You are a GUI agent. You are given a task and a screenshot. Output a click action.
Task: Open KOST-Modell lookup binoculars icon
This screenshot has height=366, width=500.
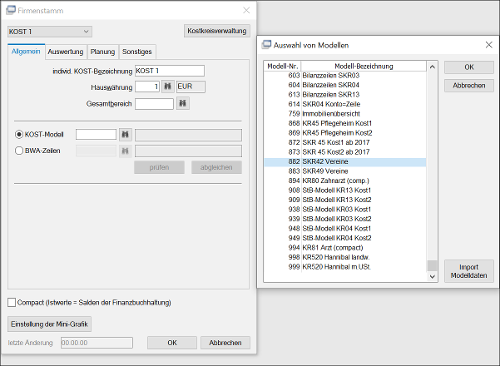point(125,134)
